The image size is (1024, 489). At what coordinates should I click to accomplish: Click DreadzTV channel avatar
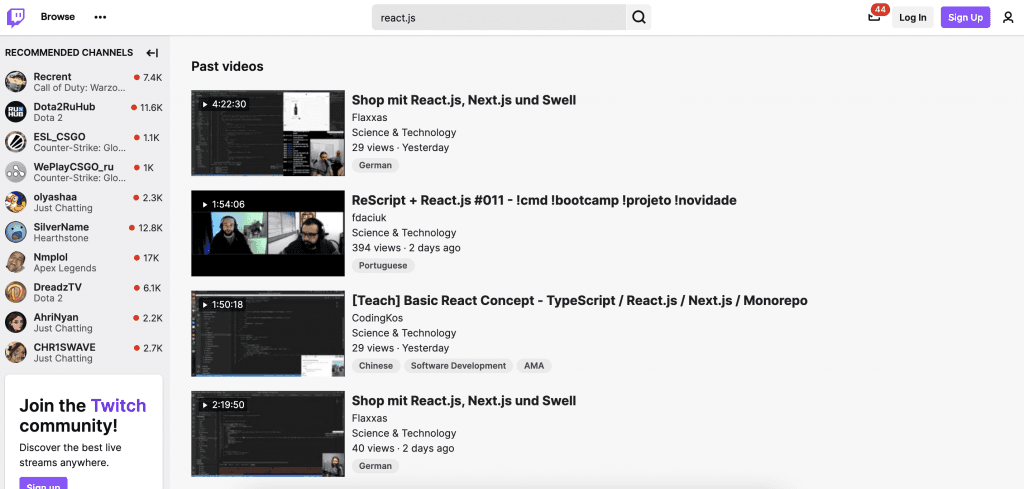pos(16,292)
